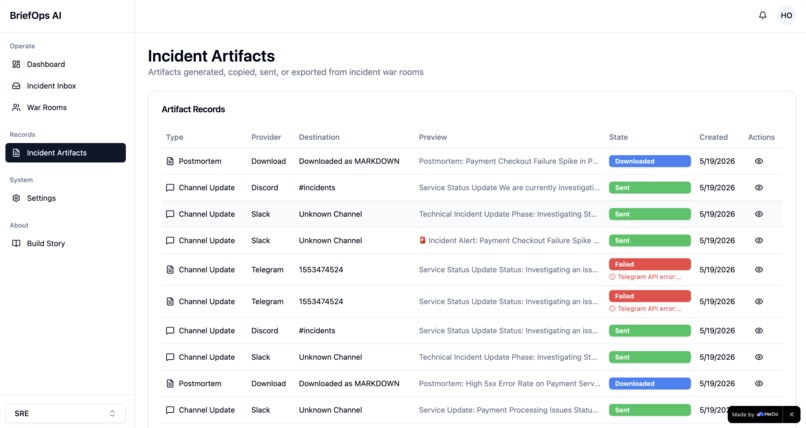Click the BriefOps AI logo title
The image size is (806, 428).
pos(35,15)
